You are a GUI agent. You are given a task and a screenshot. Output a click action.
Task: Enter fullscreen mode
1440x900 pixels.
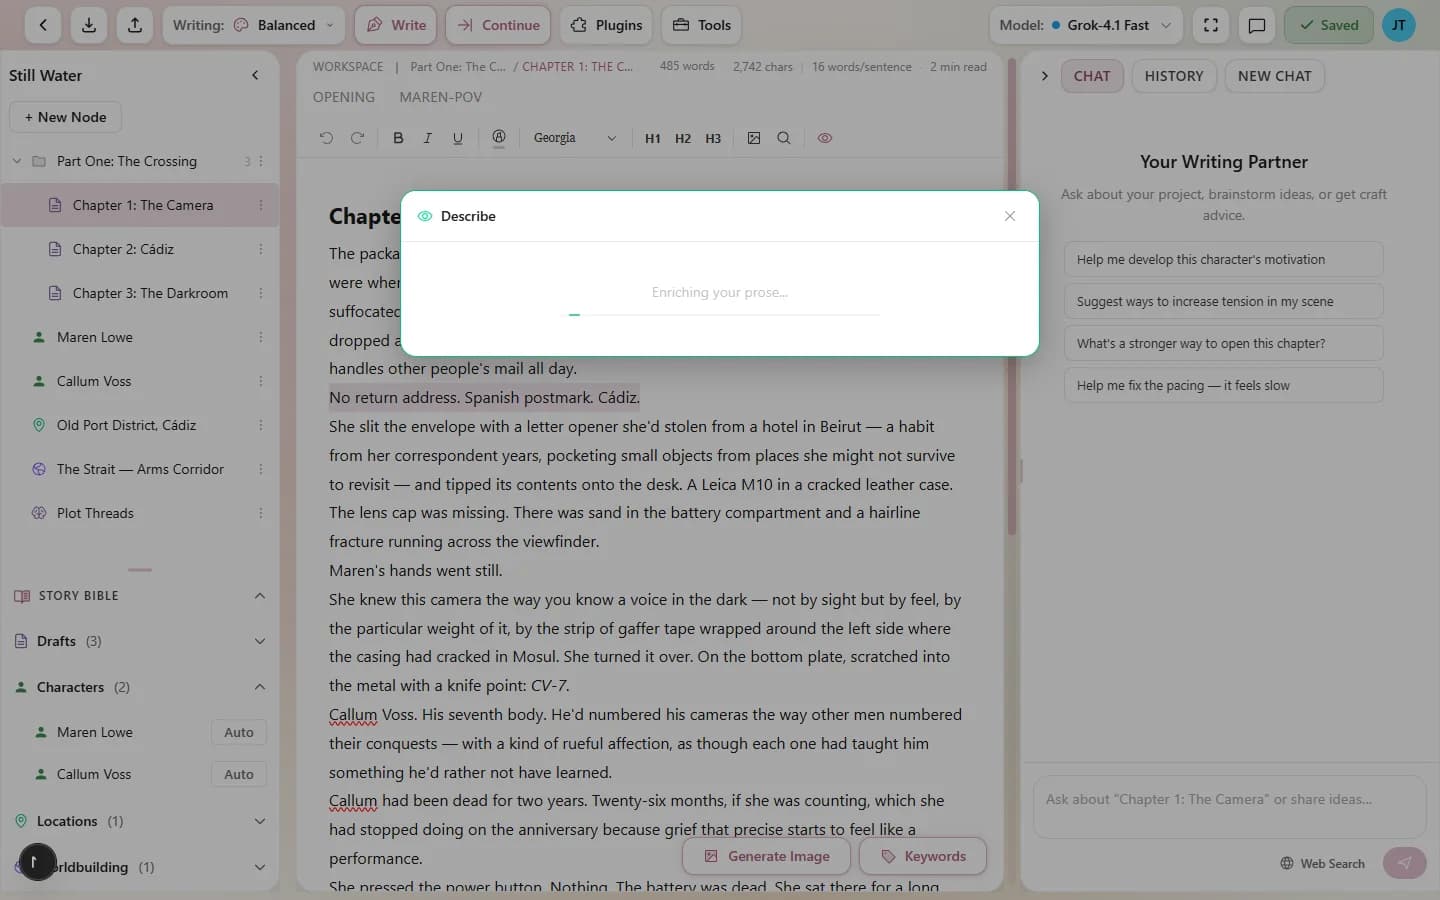1211,25
